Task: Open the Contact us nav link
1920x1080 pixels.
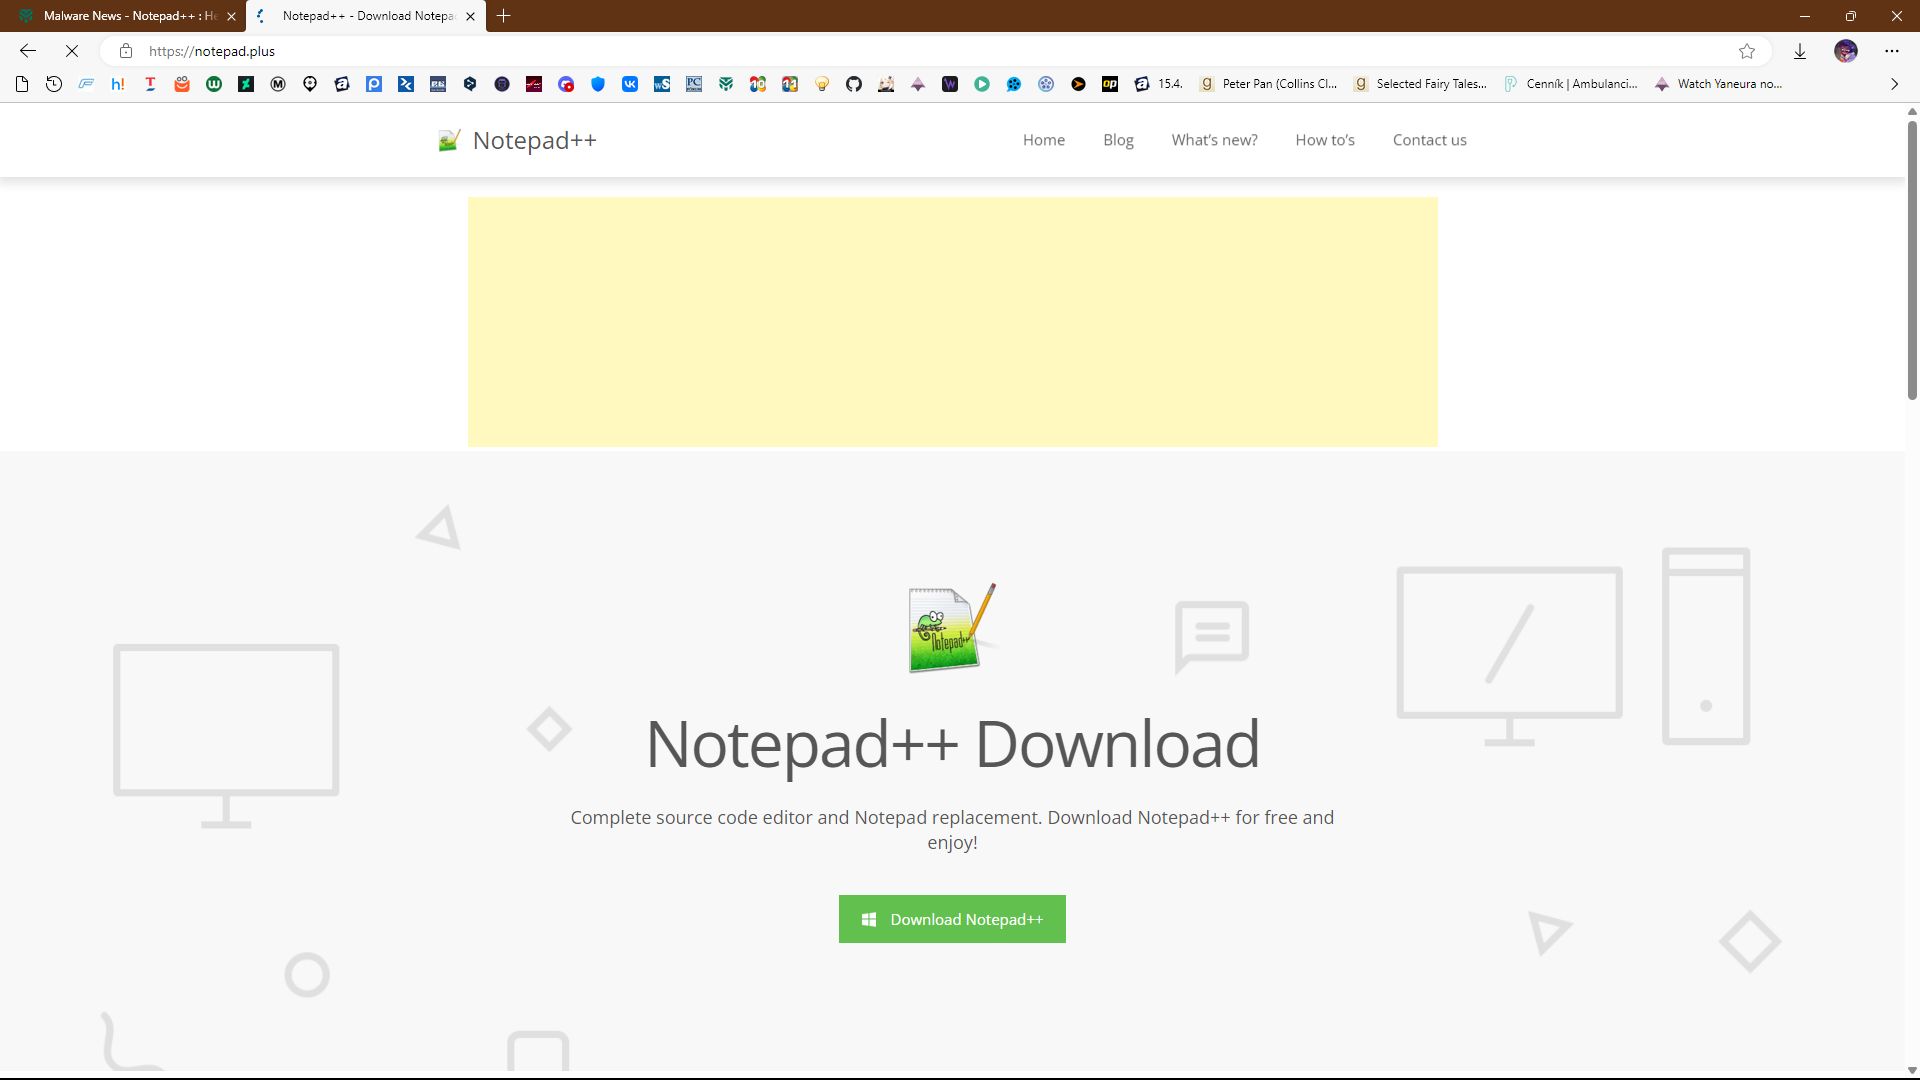Action: click(x=1430, y=140)
